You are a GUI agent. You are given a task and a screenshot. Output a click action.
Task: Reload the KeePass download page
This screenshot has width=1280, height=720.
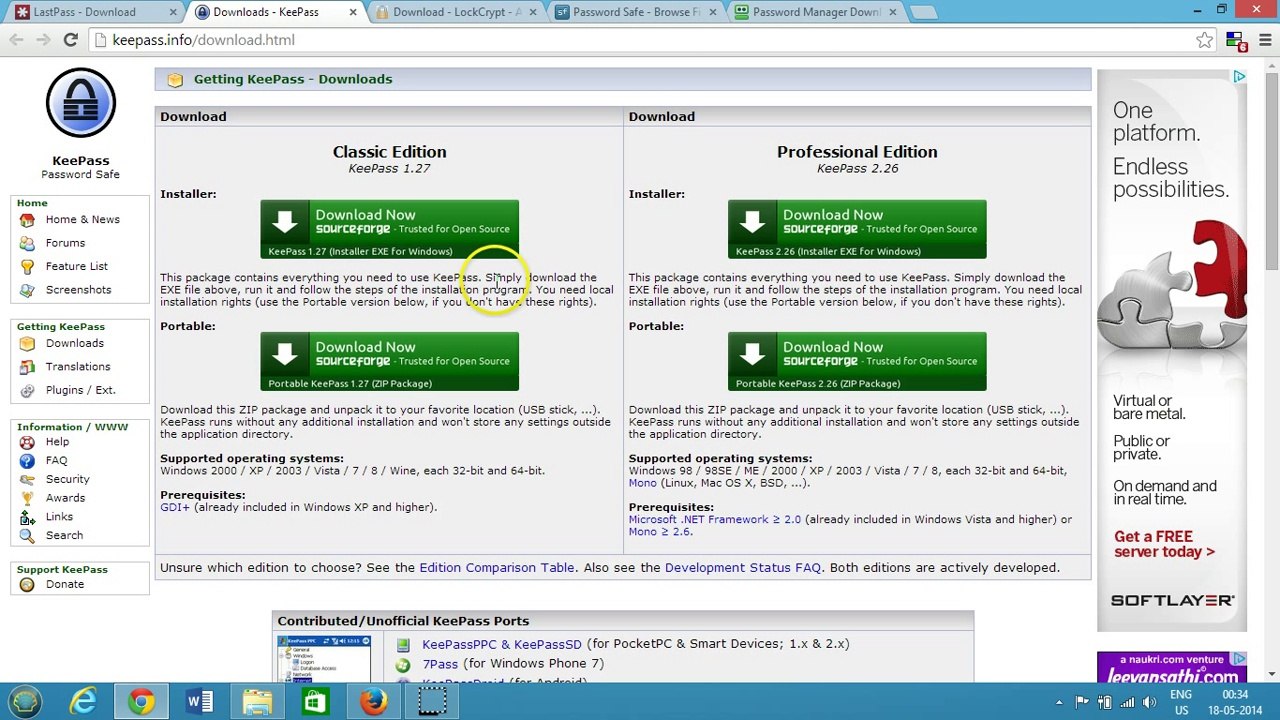click(70, 40)
